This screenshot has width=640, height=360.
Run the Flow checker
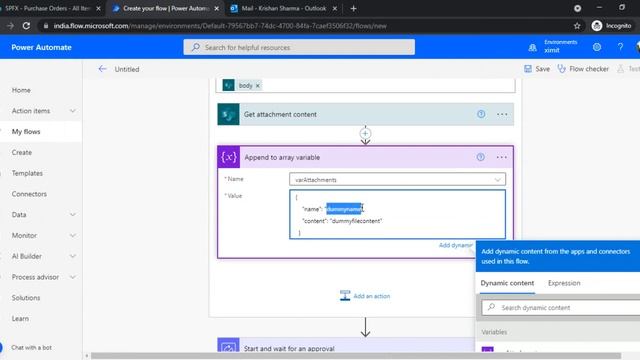click(583, 69)
